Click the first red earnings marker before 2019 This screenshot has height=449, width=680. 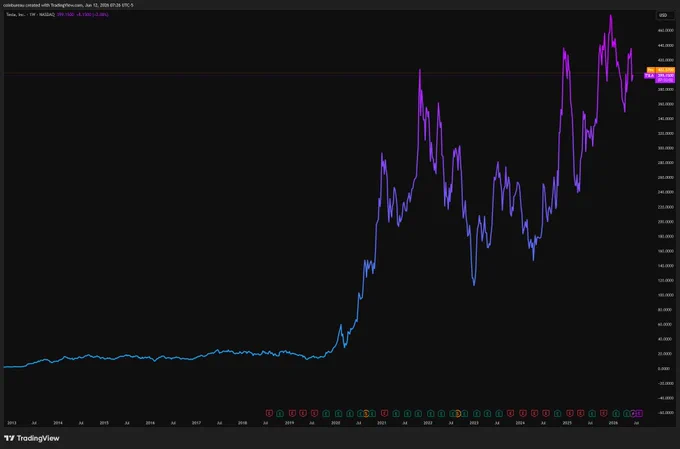point(269,413)
